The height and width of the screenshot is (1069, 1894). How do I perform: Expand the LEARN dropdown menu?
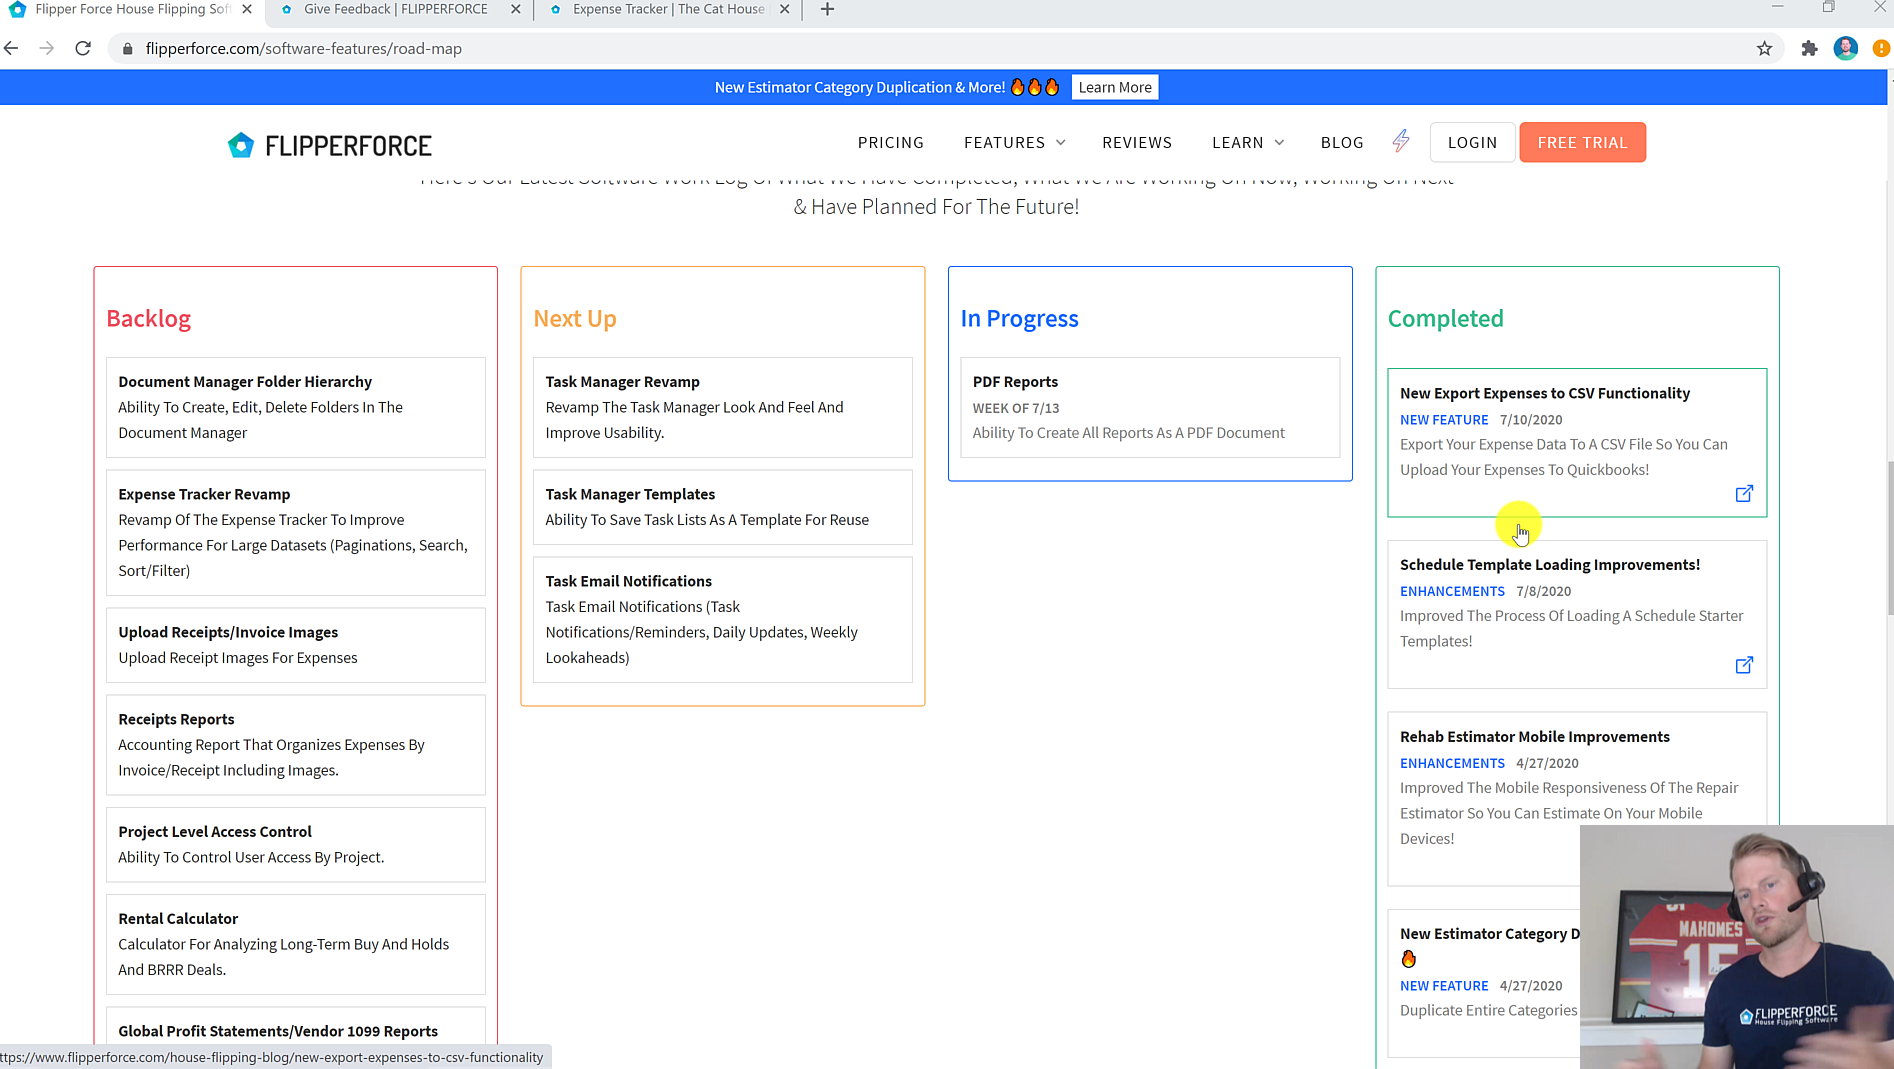(1248, 142)
